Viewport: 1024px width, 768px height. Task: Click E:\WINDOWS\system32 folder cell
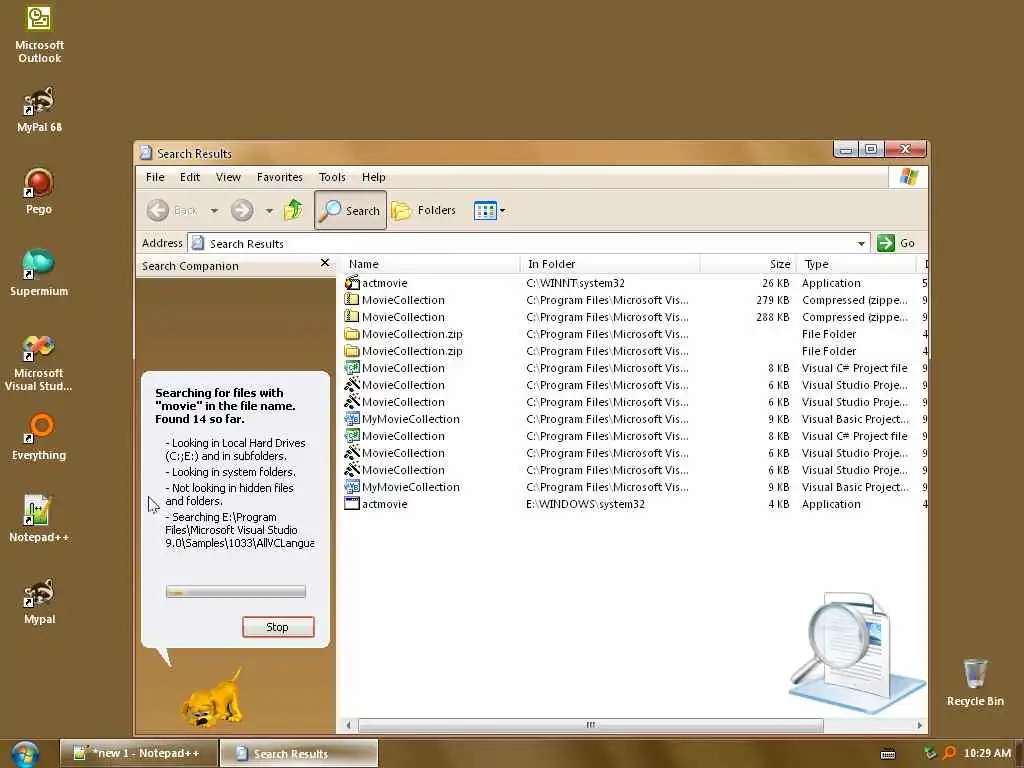point(585,504)
